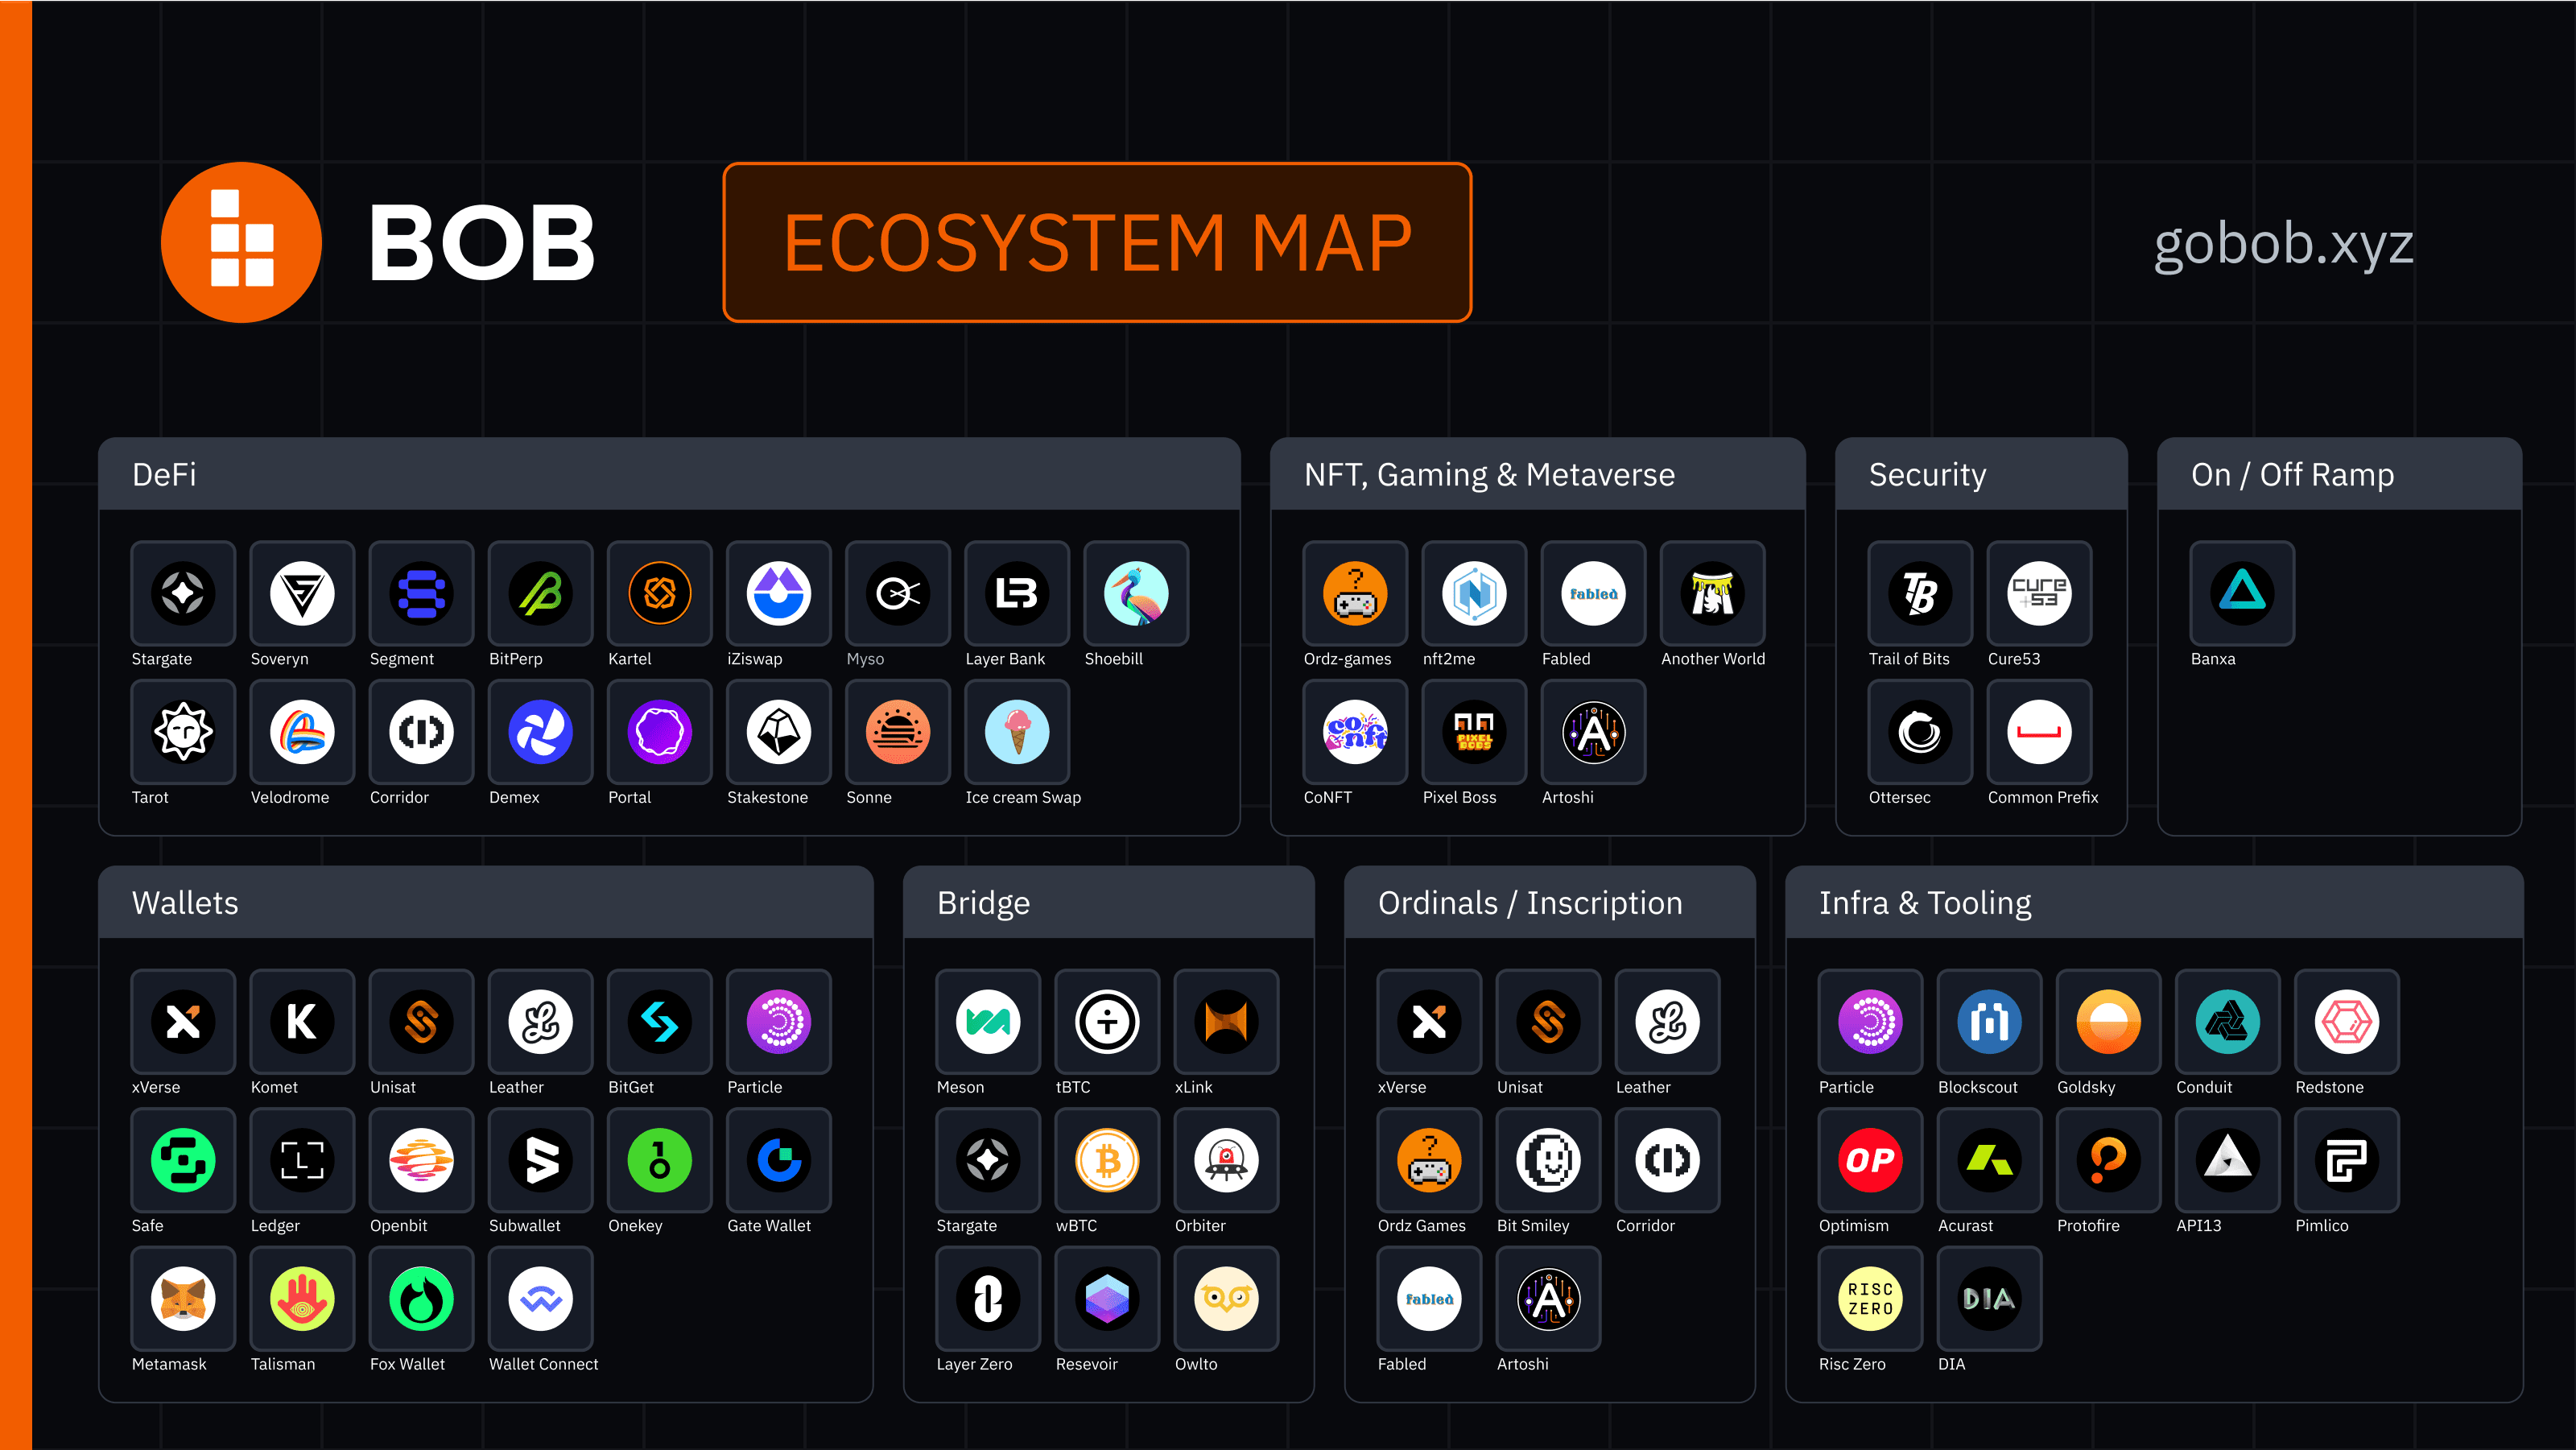
Task: Click the Layer Bank icon
Action: click(x=1017, y=593)
